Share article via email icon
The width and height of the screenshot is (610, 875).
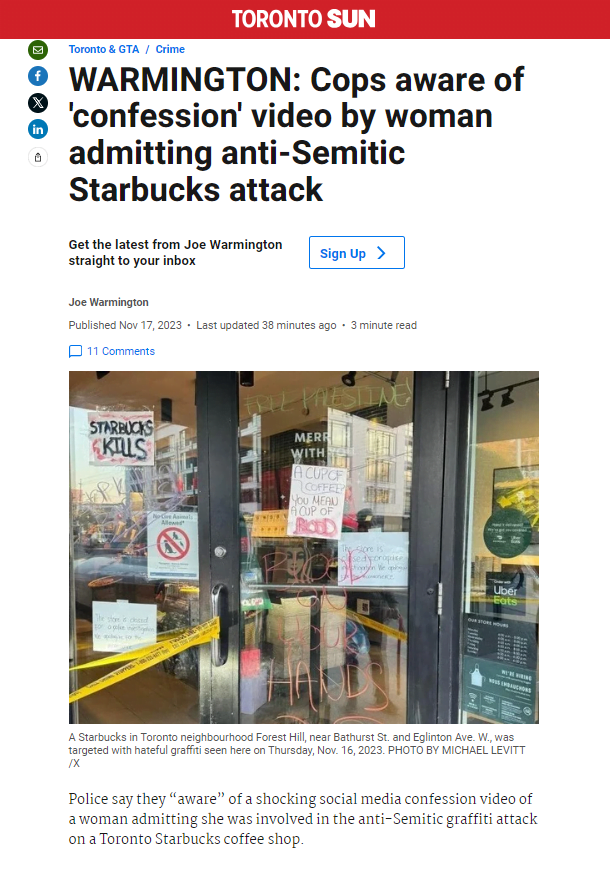(38, 50)
